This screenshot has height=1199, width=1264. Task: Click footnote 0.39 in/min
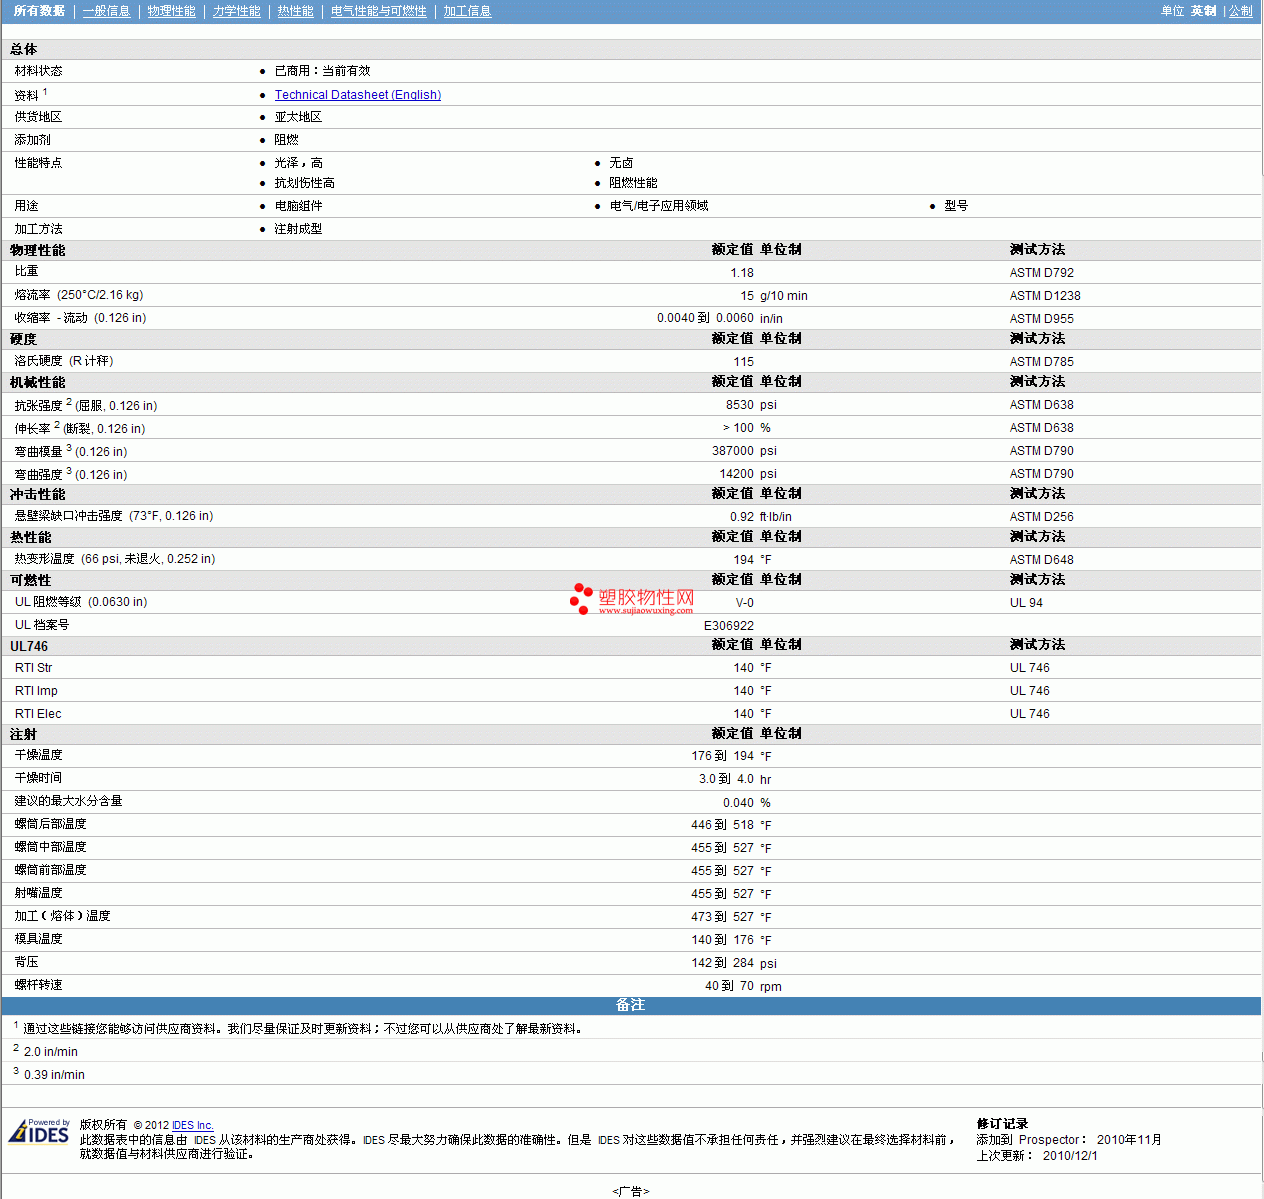54,1075
